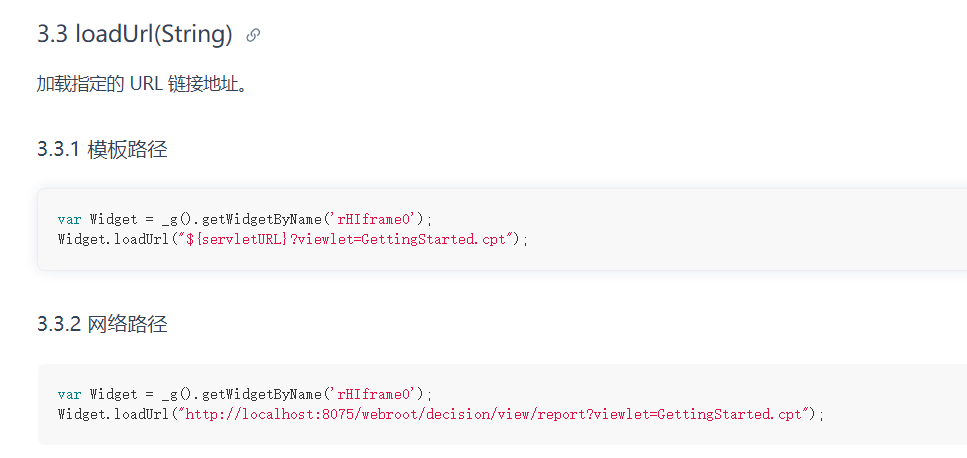This screenshot has width=967, height=458.
Task: Click the _g() call in the first code block
Action: click(x=179, y=220)
